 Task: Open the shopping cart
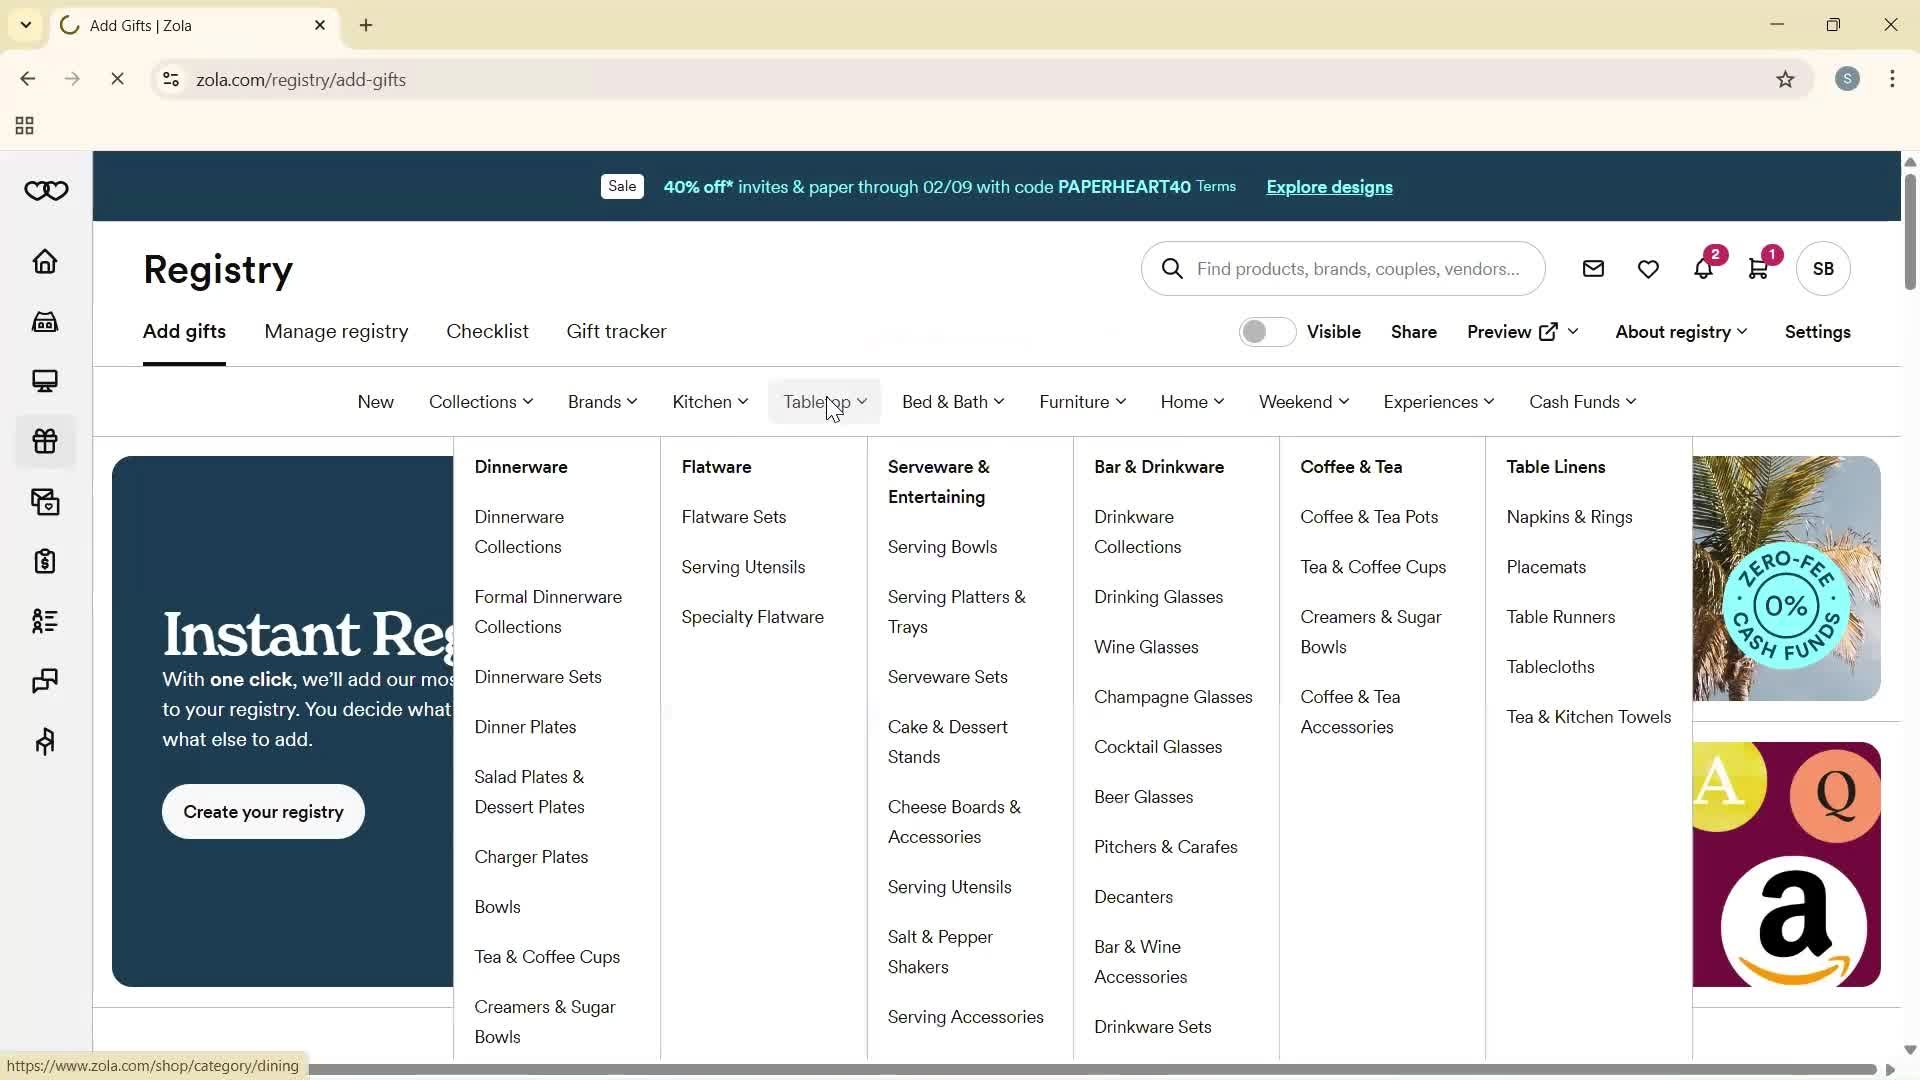(x=1760, y=268)
